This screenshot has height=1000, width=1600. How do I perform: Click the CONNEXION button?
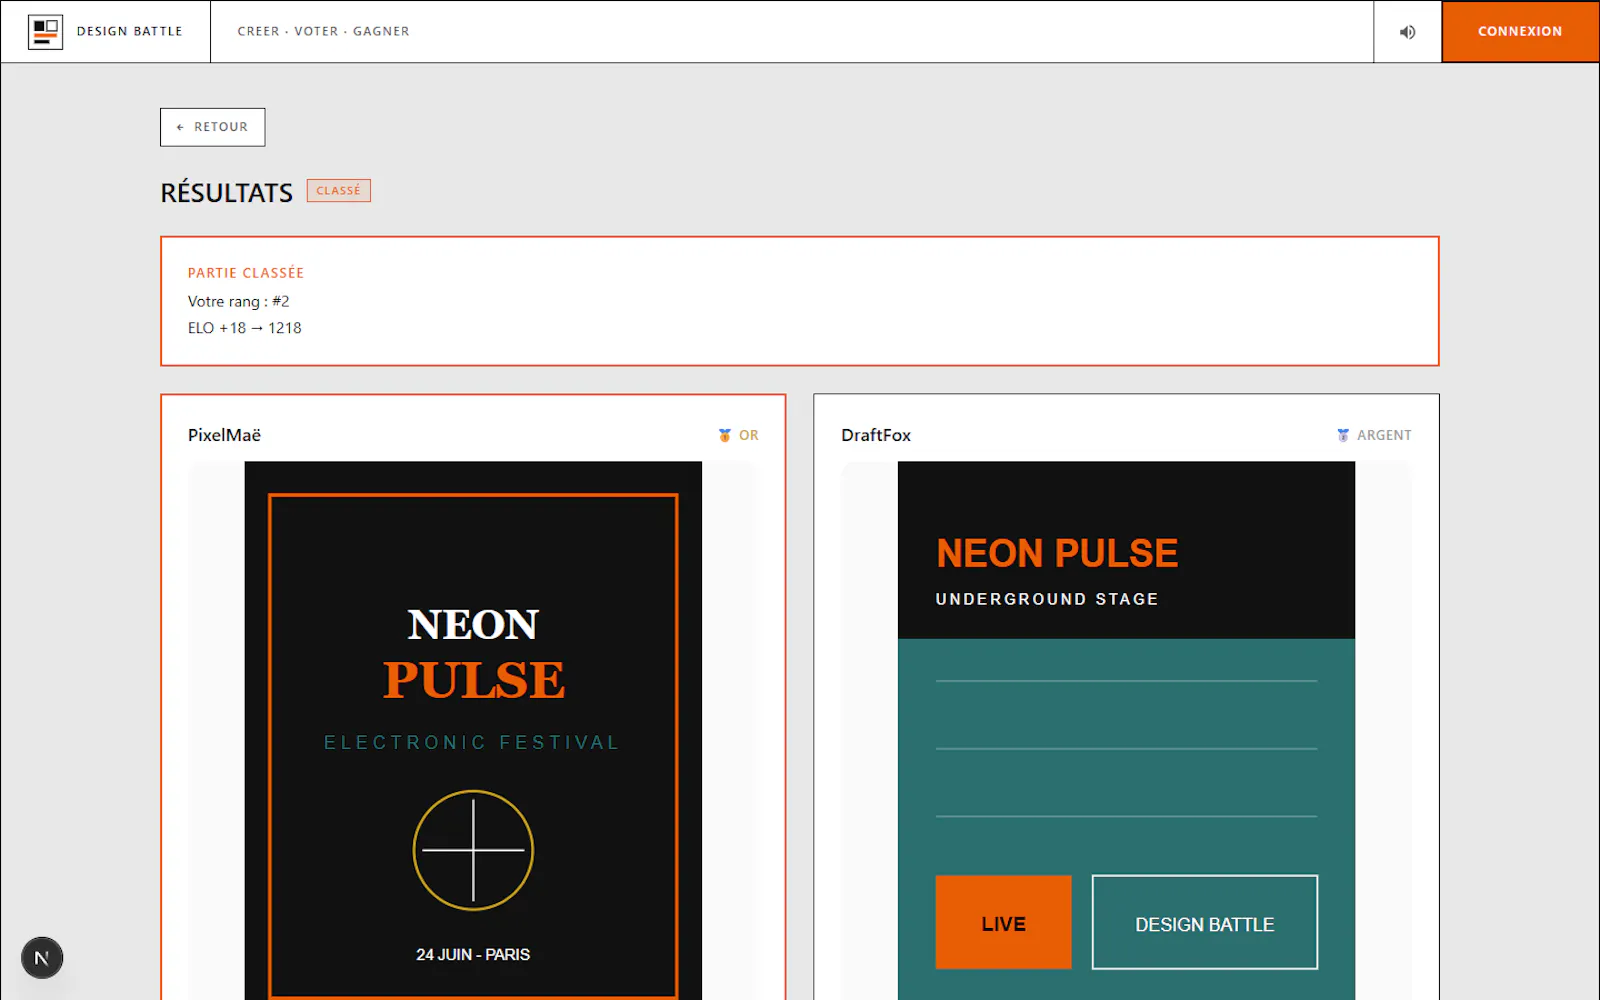click(x=1520, y=32)
